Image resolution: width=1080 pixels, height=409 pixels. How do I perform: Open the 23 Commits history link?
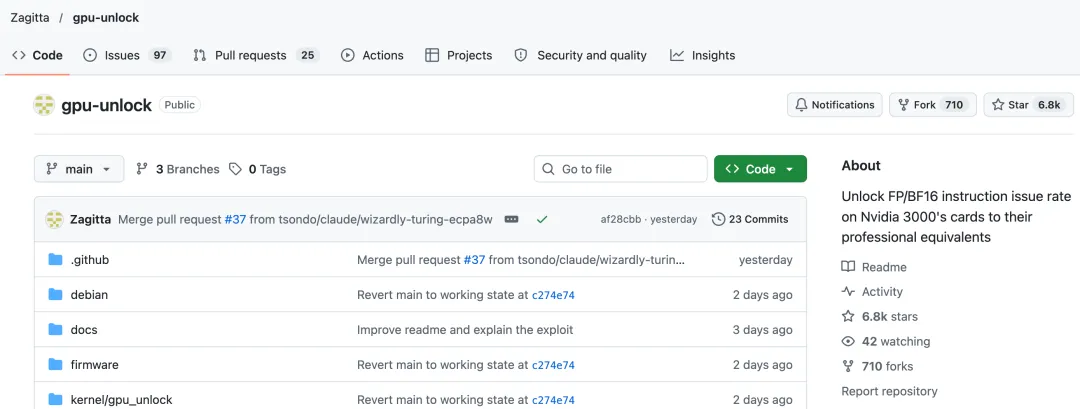(750, 220)
